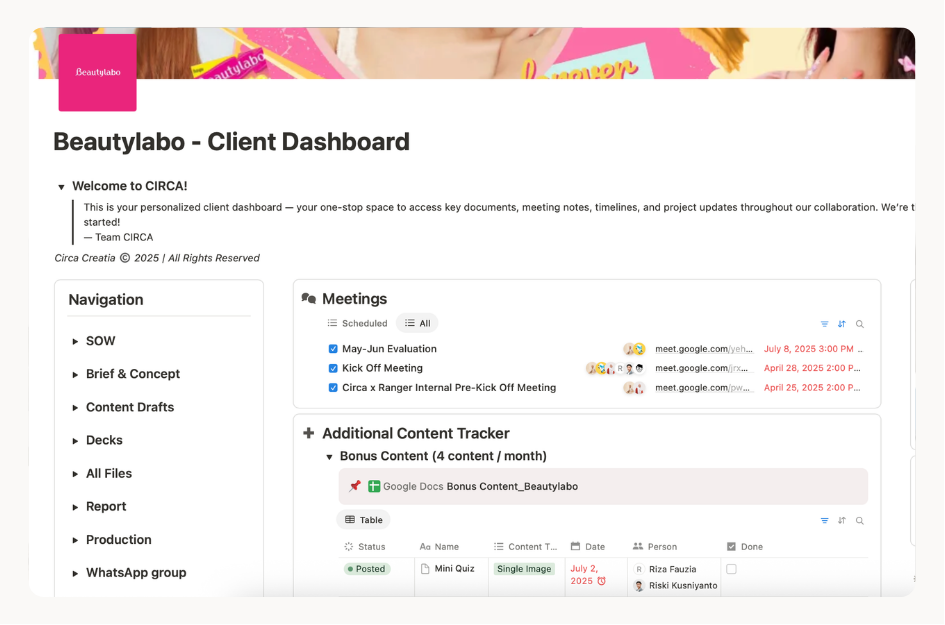The image size is (945, 625).
Task: Click the Meetings chat bubbles icon
Action: tap(309, 298)
